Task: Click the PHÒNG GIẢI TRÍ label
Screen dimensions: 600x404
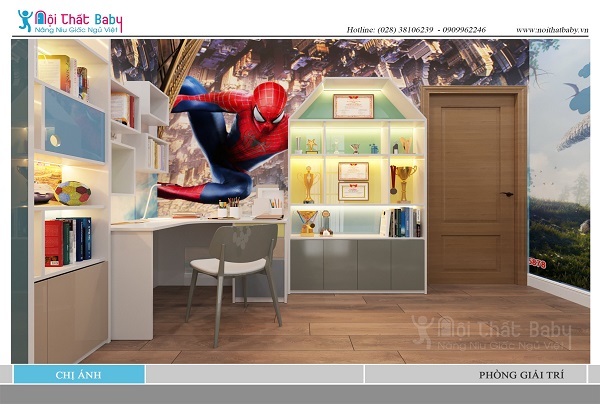Action: coord(521,375)
